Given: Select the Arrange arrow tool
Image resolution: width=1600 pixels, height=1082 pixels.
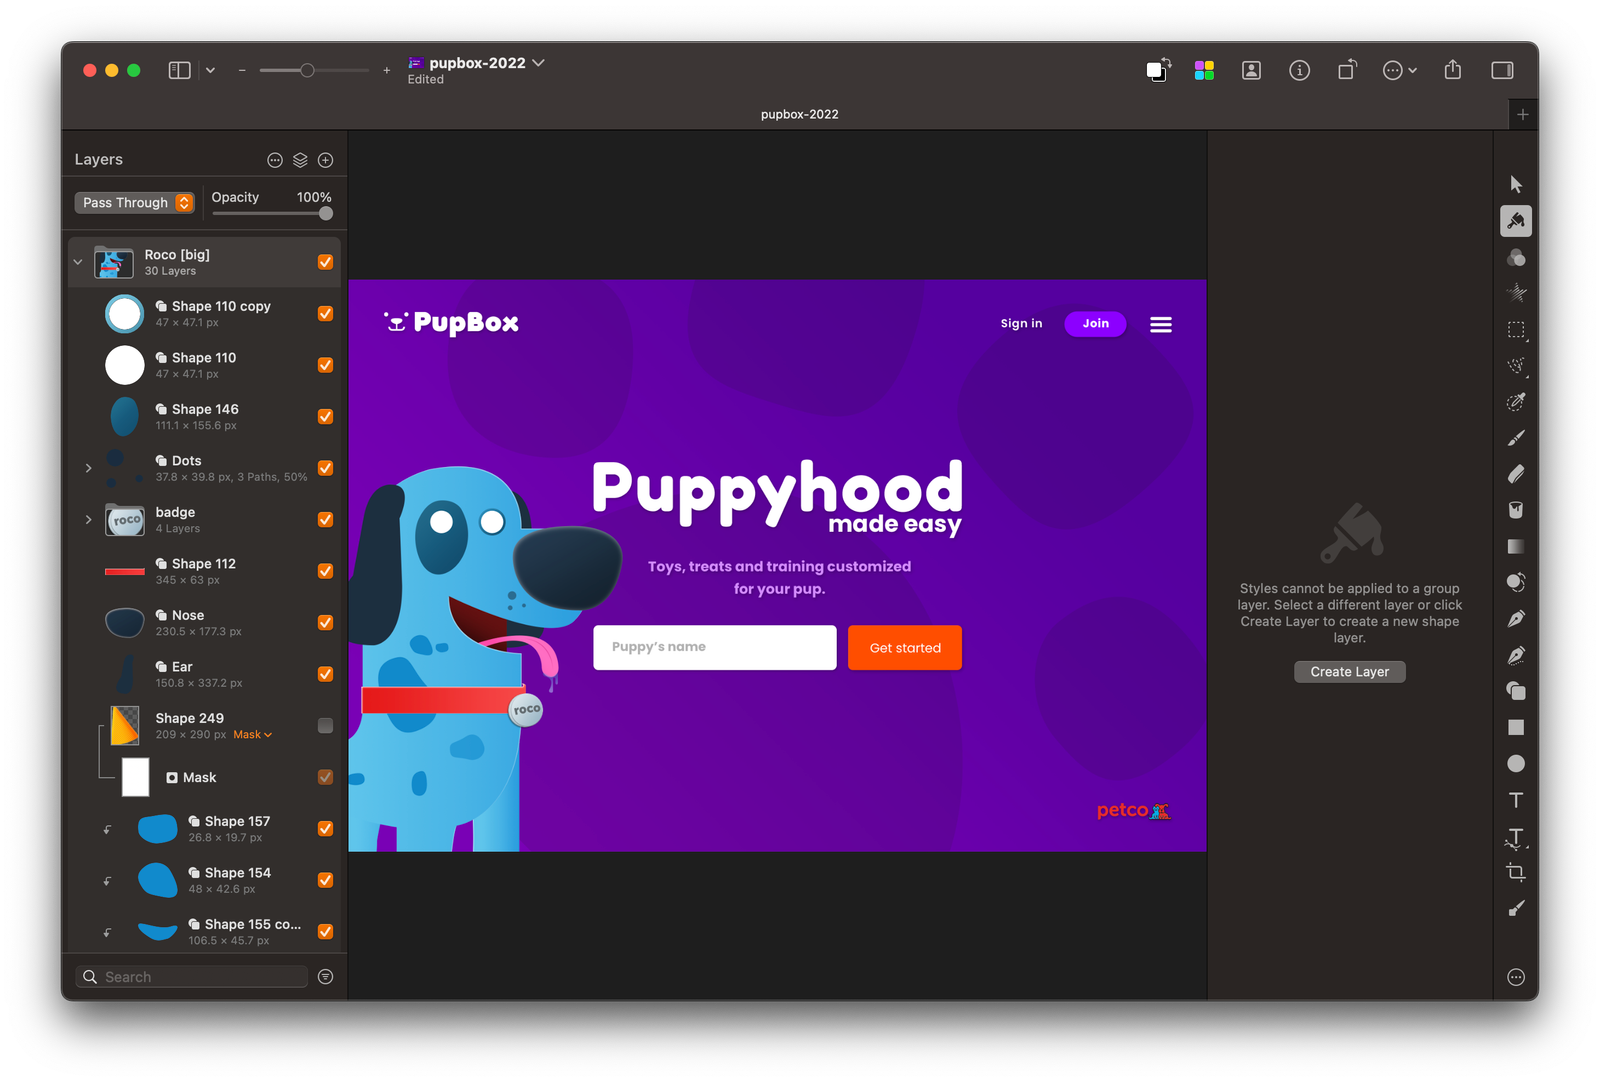Looking at the screenshot, I should 1516,184.
